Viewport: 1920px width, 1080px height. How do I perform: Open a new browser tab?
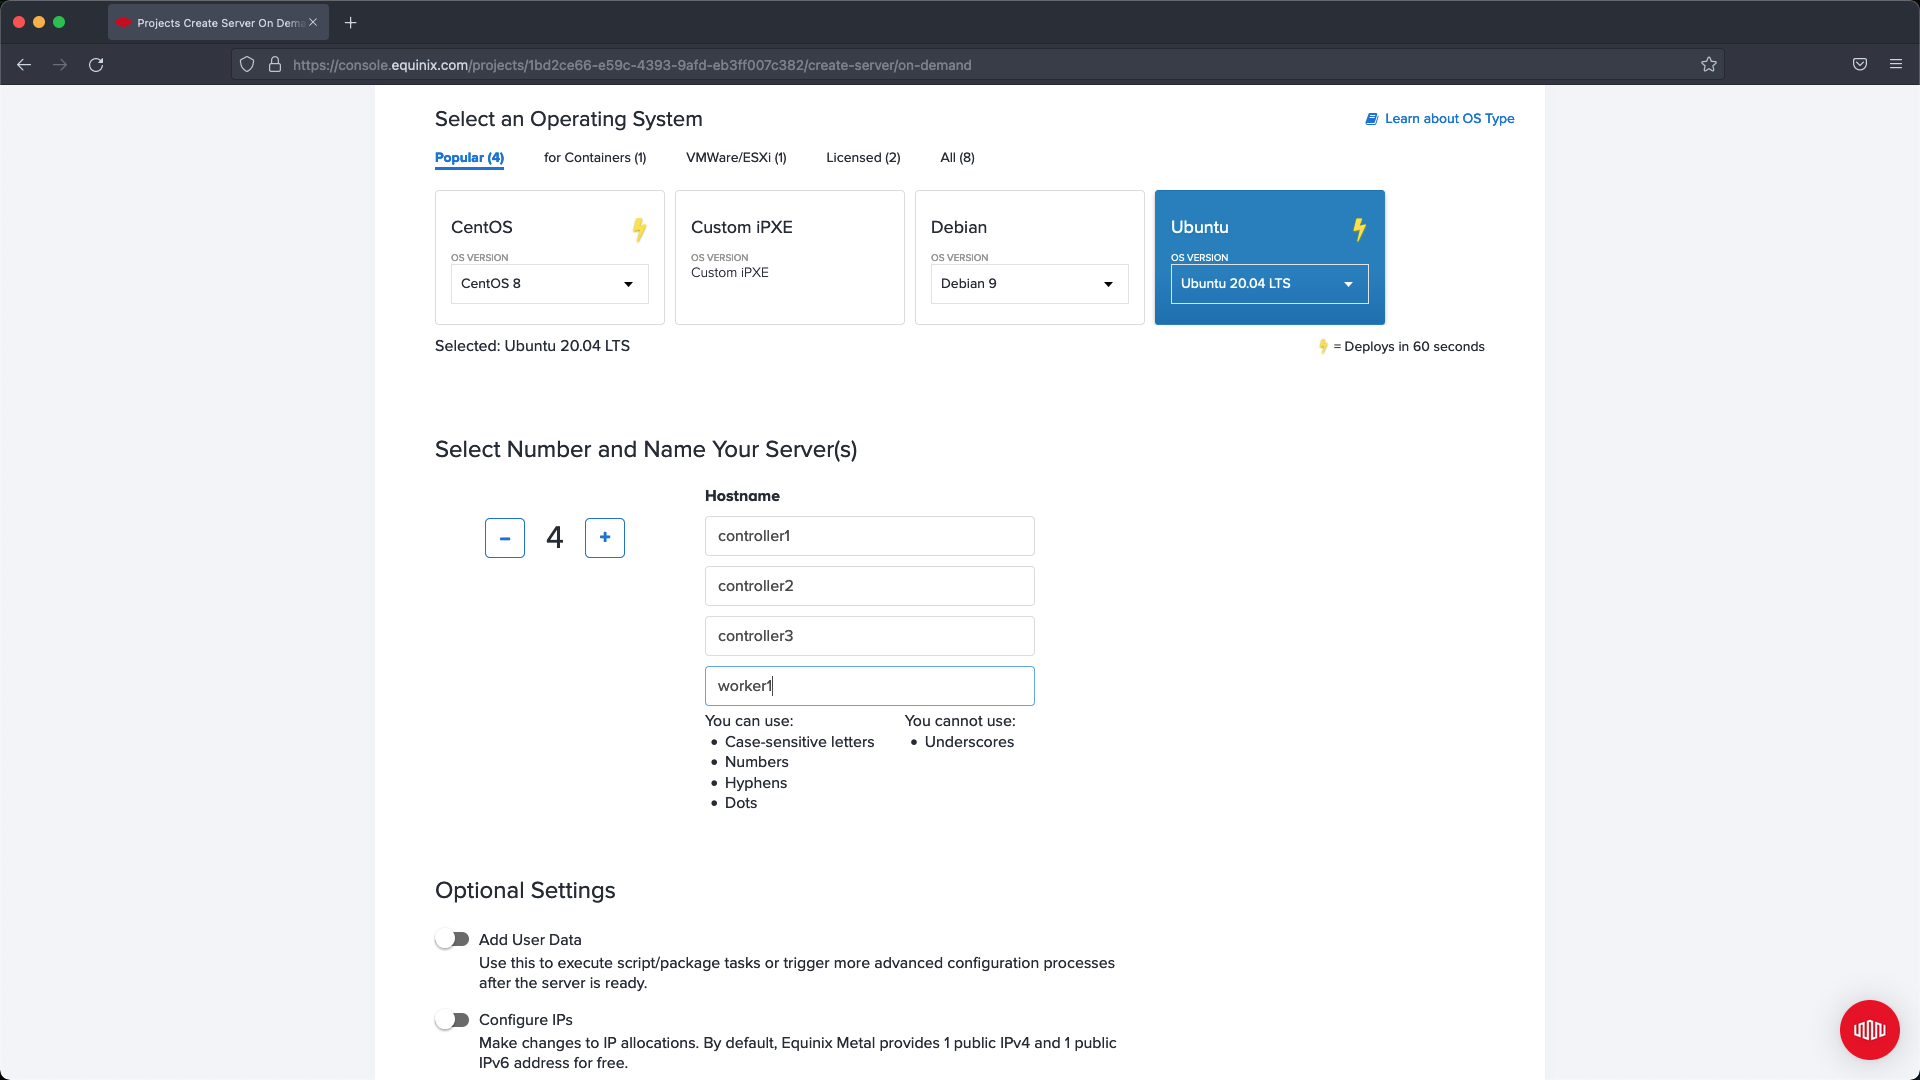351,23
